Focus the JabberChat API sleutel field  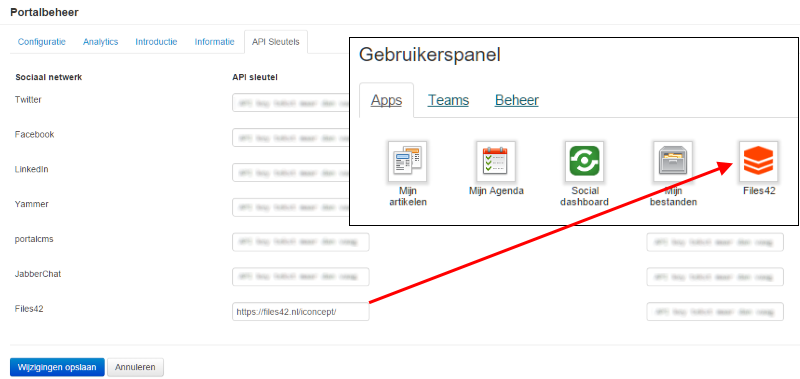pyautogui.click(x=301, y=276)
